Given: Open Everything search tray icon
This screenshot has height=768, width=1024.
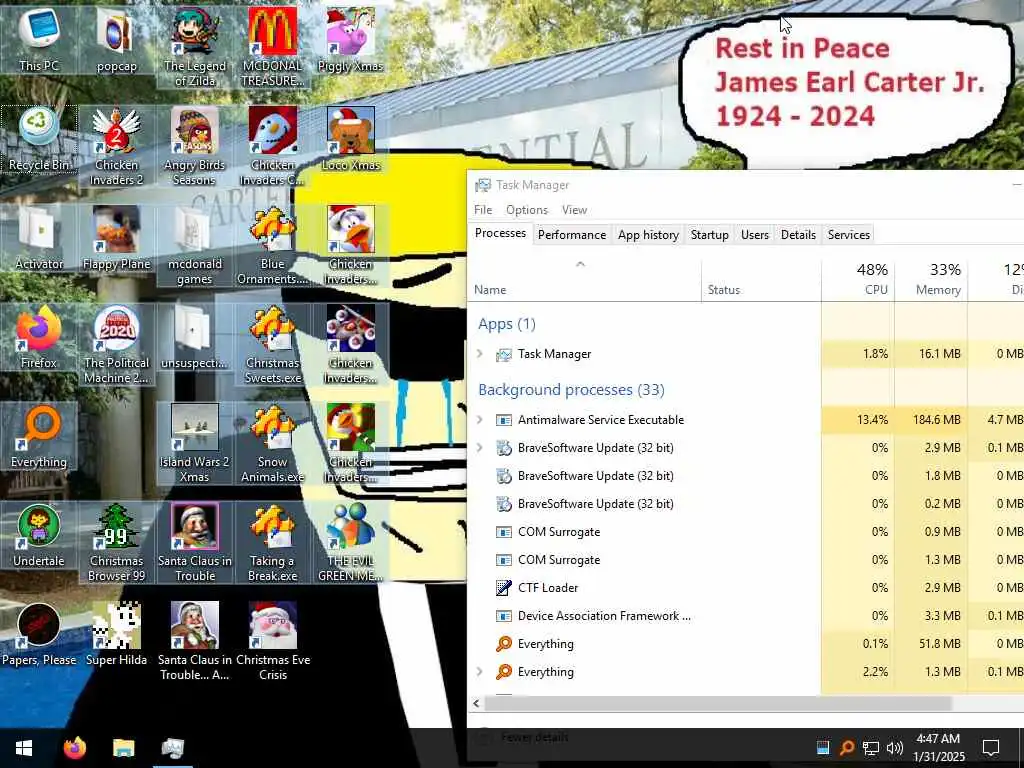Looking at the screenshot, I should pyautogui.click(x=846, y=748).
